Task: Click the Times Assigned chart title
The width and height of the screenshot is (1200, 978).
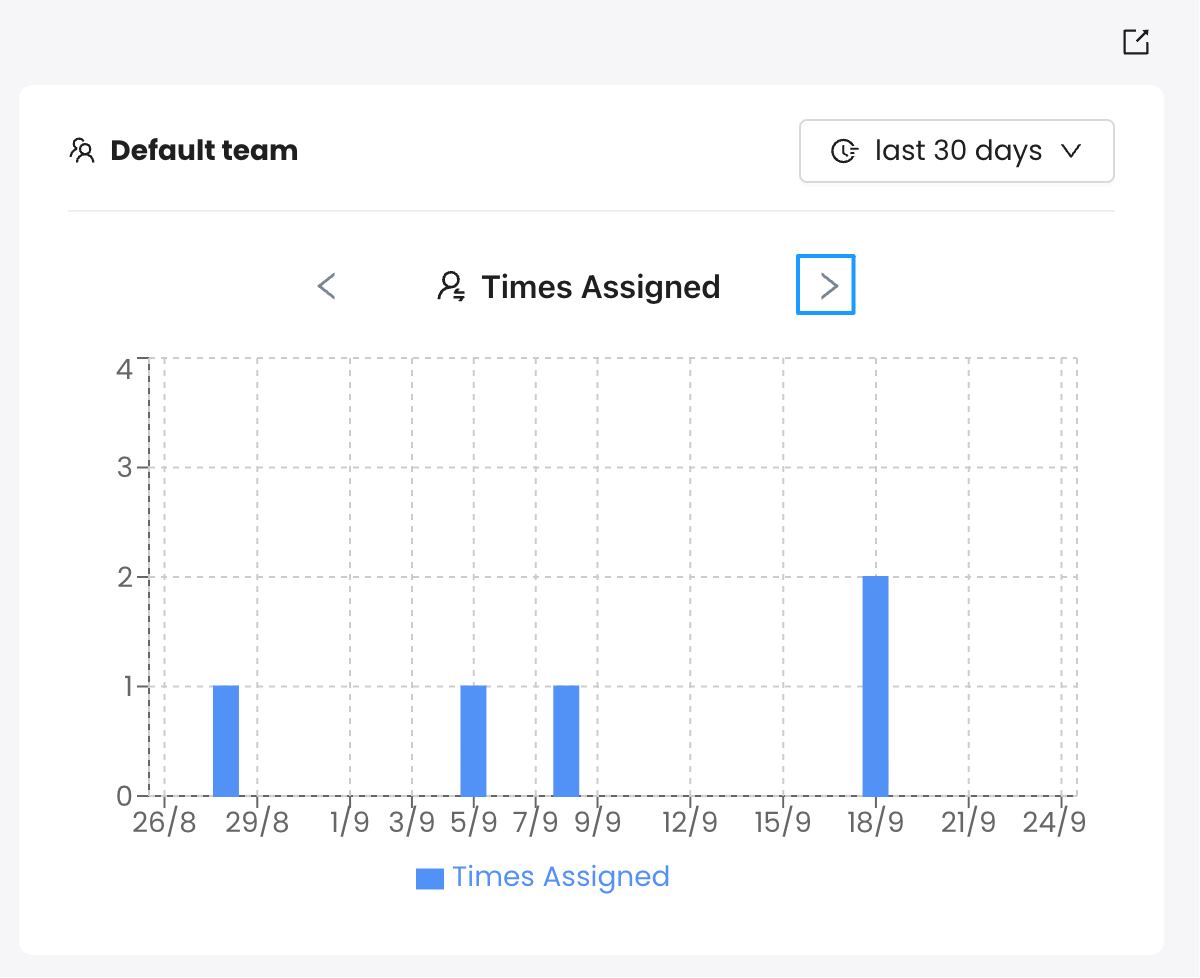Action: click(x=600, y=287)
